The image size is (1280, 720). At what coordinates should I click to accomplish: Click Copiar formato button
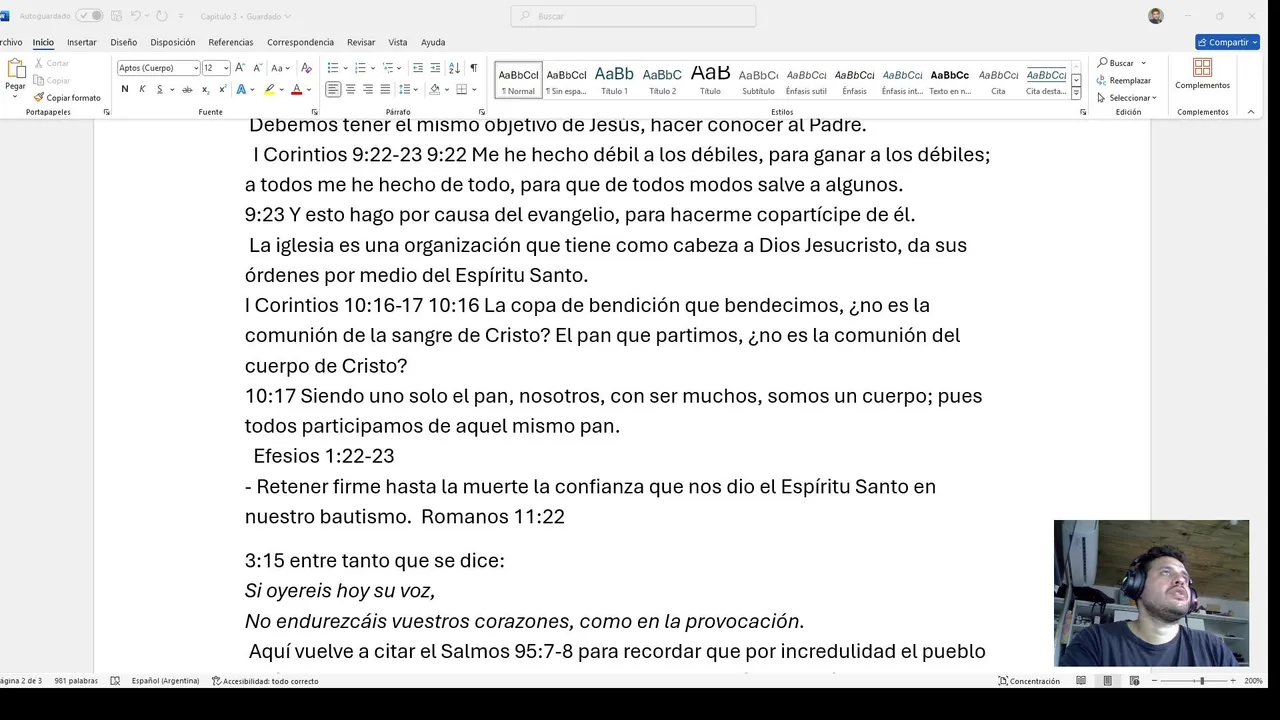tap(67, 98)
